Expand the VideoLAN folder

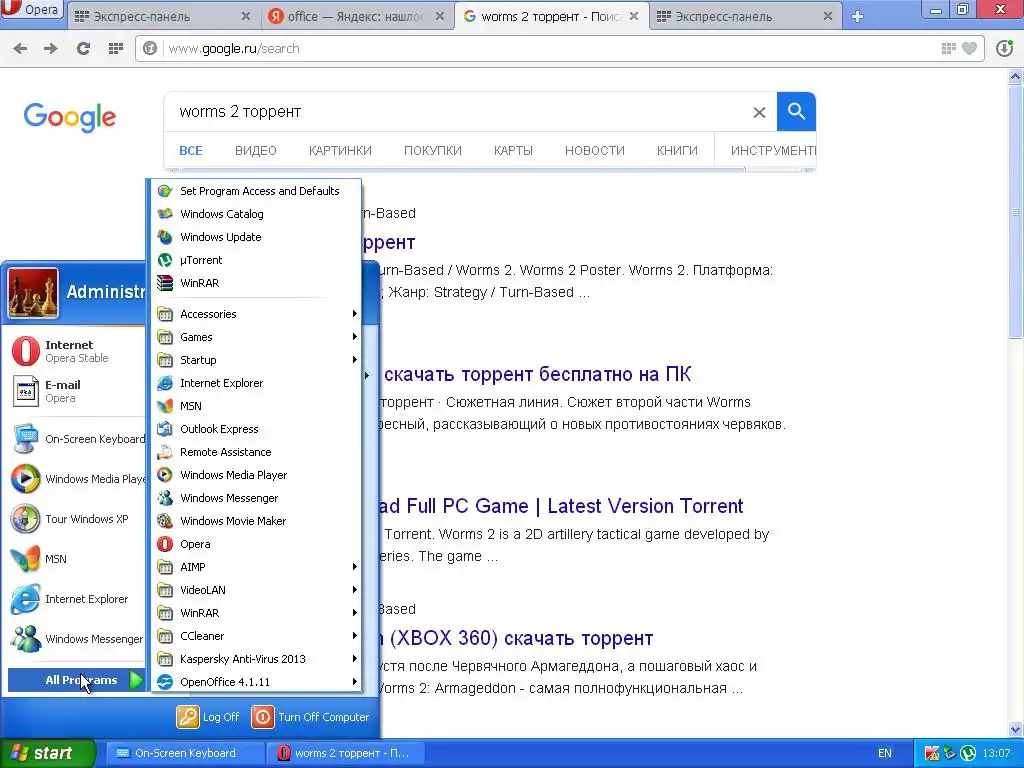pos(257,590)
